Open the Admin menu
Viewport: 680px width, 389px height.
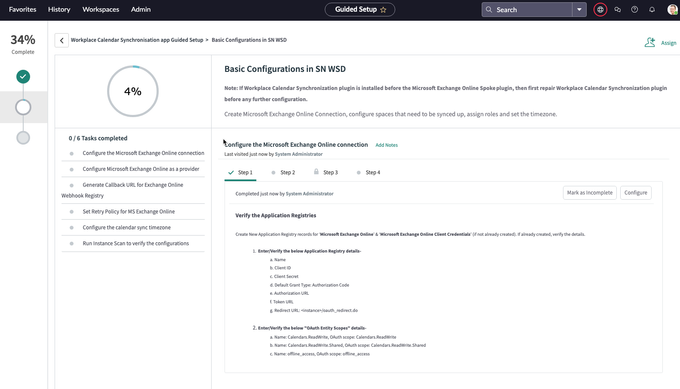tap(141, 9)
